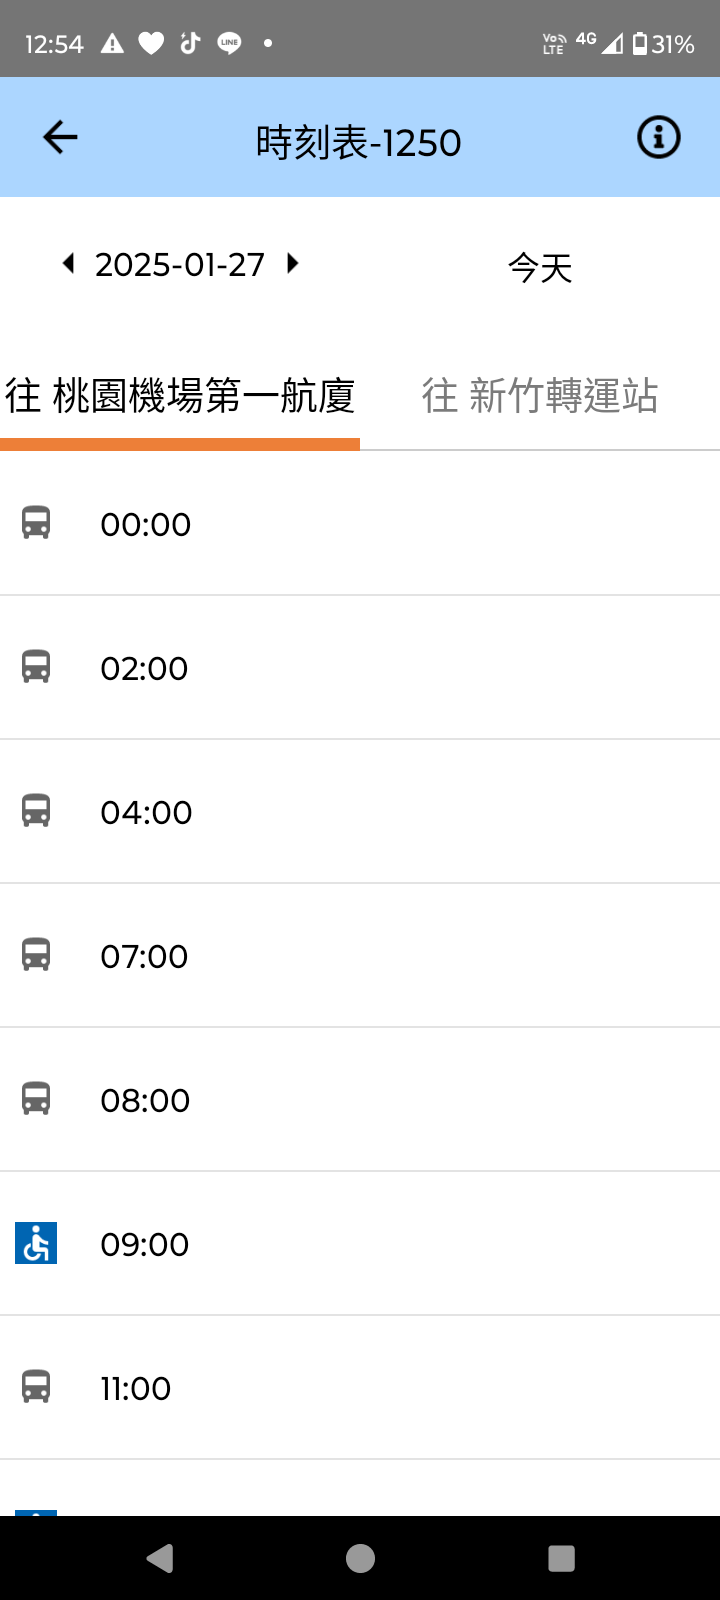Go to previous date with left arrow
This screenshot has width=720, height=1600.
68,263
